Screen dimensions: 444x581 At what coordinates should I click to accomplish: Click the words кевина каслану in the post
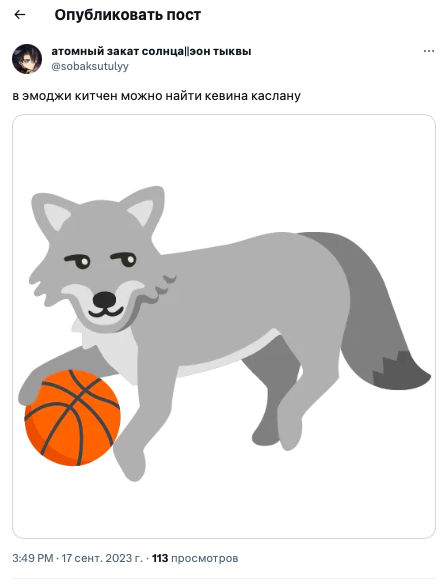tap(253, 96)
